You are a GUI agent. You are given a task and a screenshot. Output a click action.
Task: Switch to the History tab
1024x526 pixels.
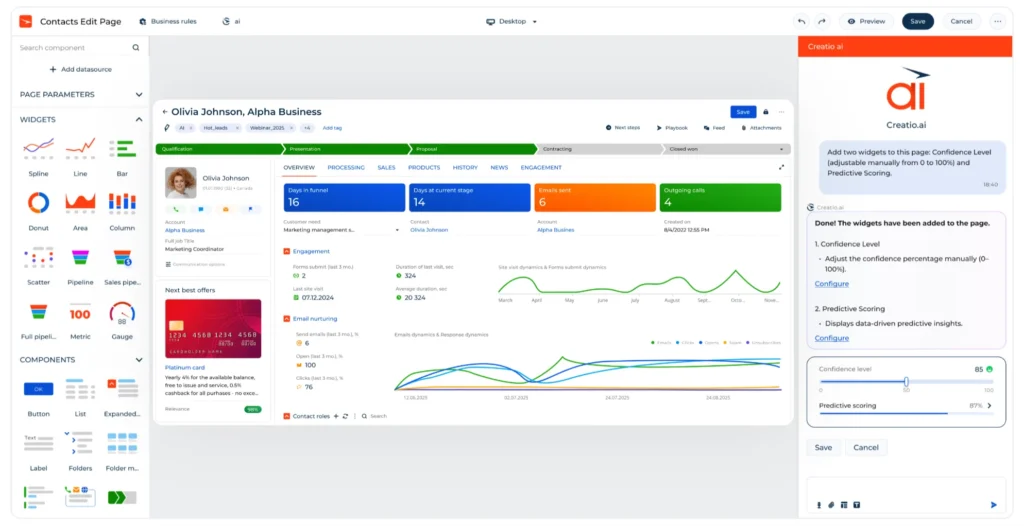(x=465, y=168)
